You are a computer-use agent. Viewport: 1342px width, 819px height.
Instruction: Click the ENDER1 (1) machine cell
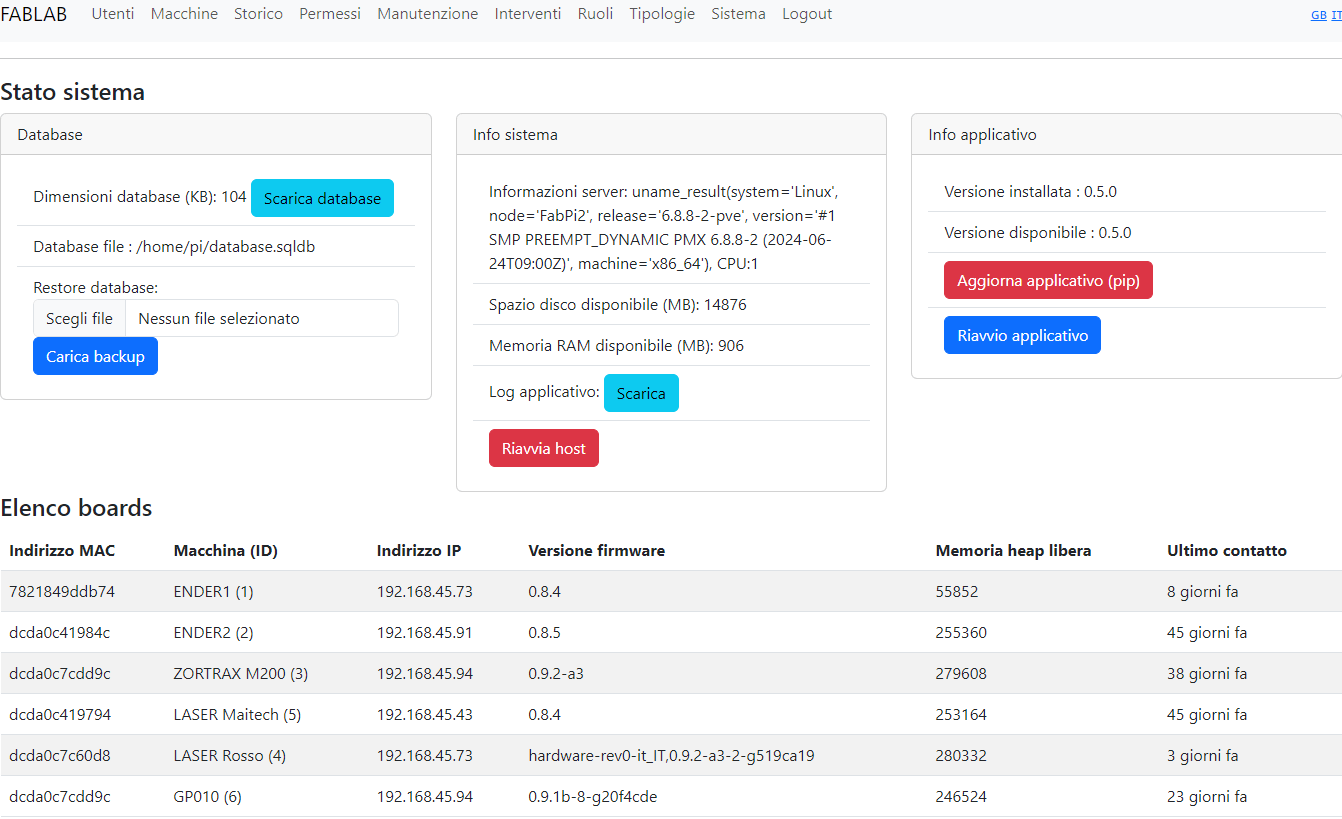tap(213, 591)
